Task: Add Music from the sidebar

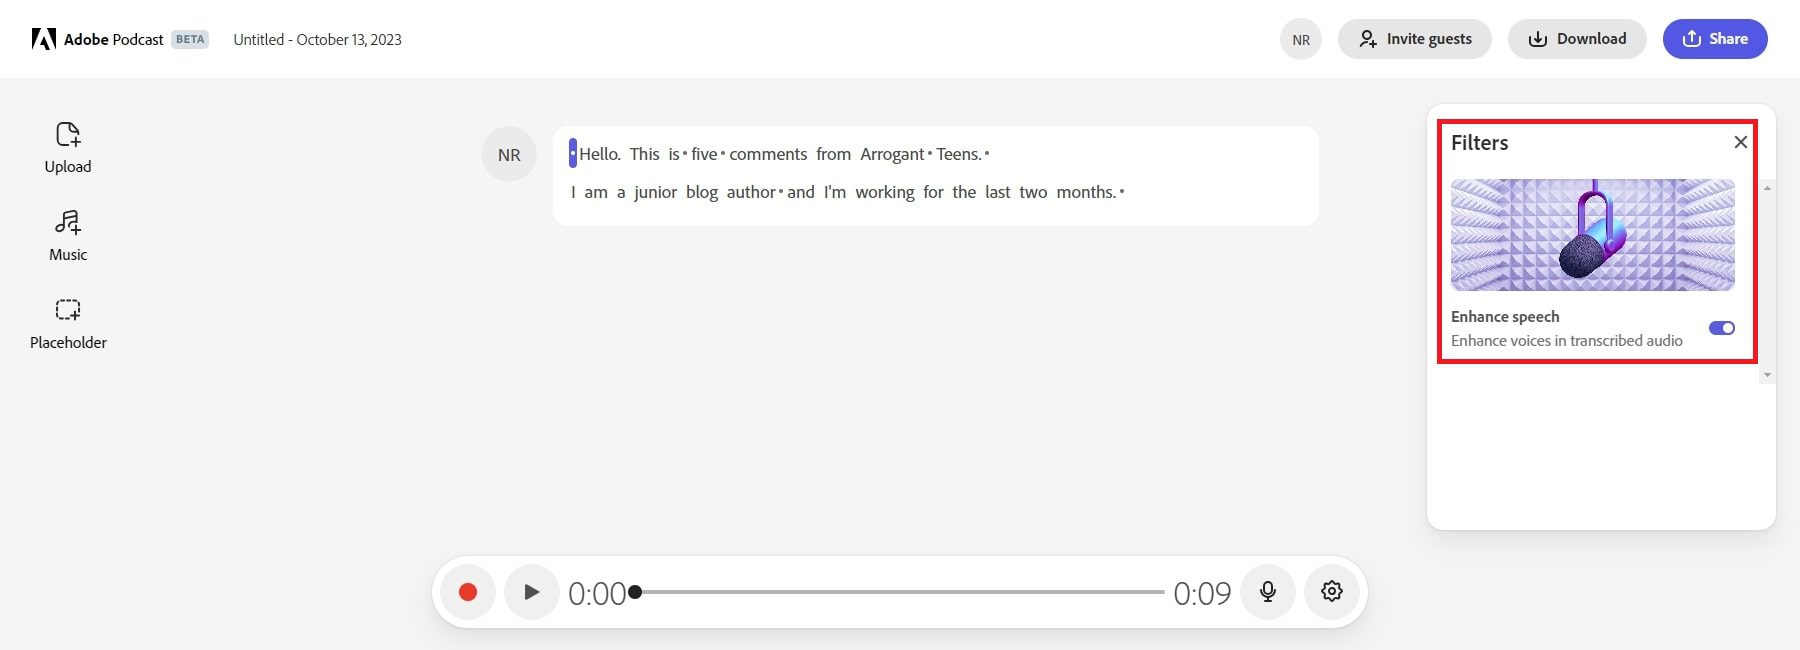Action: click(x=68, y=236)
